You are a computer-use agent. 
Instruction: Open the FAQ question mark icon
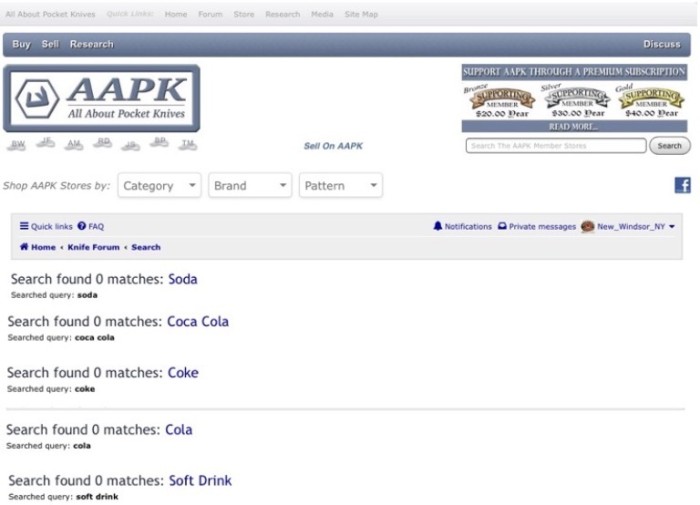tap(81, 226)
